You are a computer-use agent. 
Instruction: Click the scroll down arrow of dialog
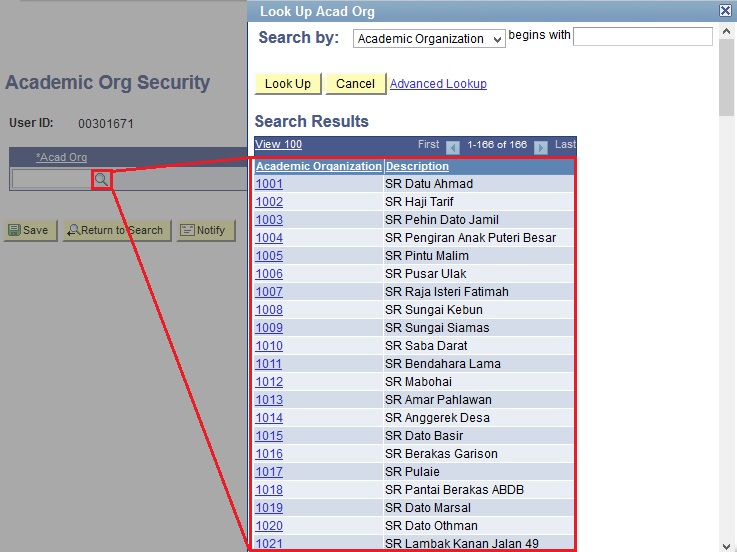tap(726, 545)
